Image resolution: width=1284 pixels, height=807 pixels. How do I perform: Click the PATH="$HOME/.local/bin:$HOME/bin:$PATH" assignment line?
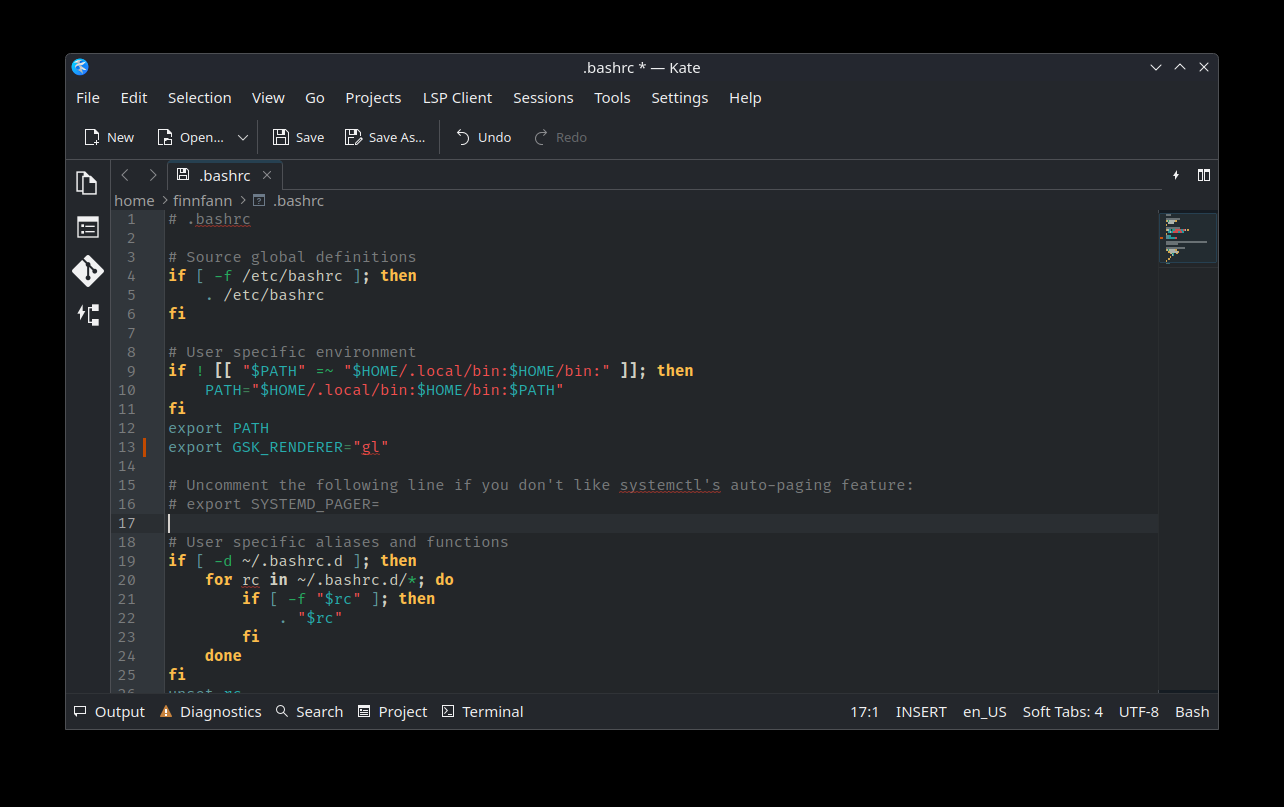(385, 390)
